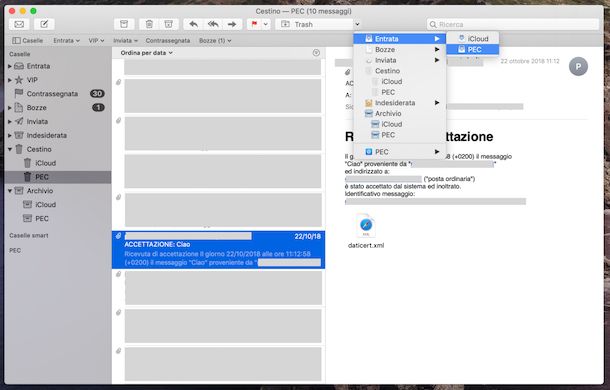Reply all using double-arrow icon

213,24
